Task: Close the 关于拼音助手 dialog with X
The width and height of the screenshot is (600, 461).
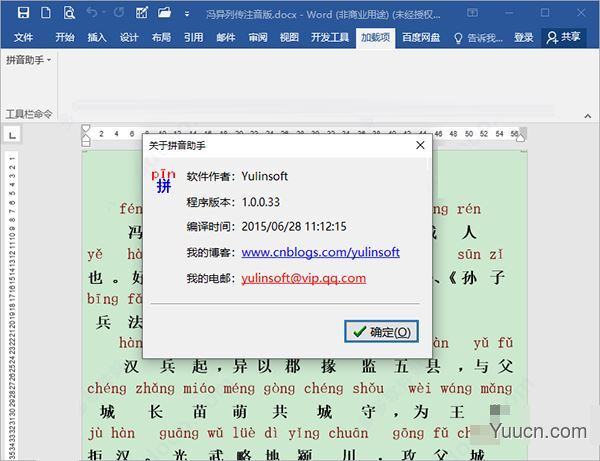Action: coord(420,145)
